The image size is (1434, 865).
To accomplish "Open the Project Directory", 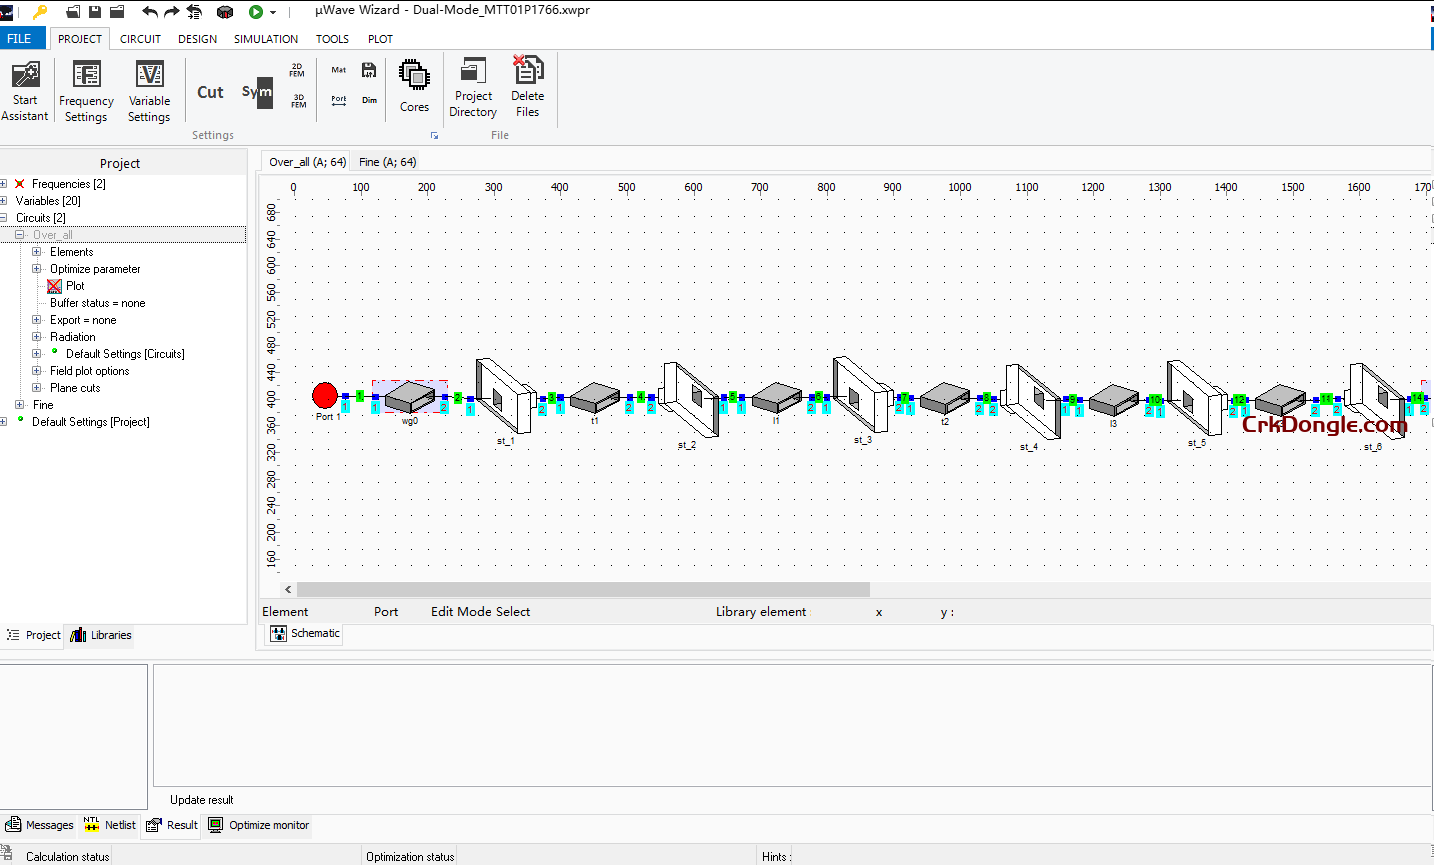I will (x=472, y=88).
